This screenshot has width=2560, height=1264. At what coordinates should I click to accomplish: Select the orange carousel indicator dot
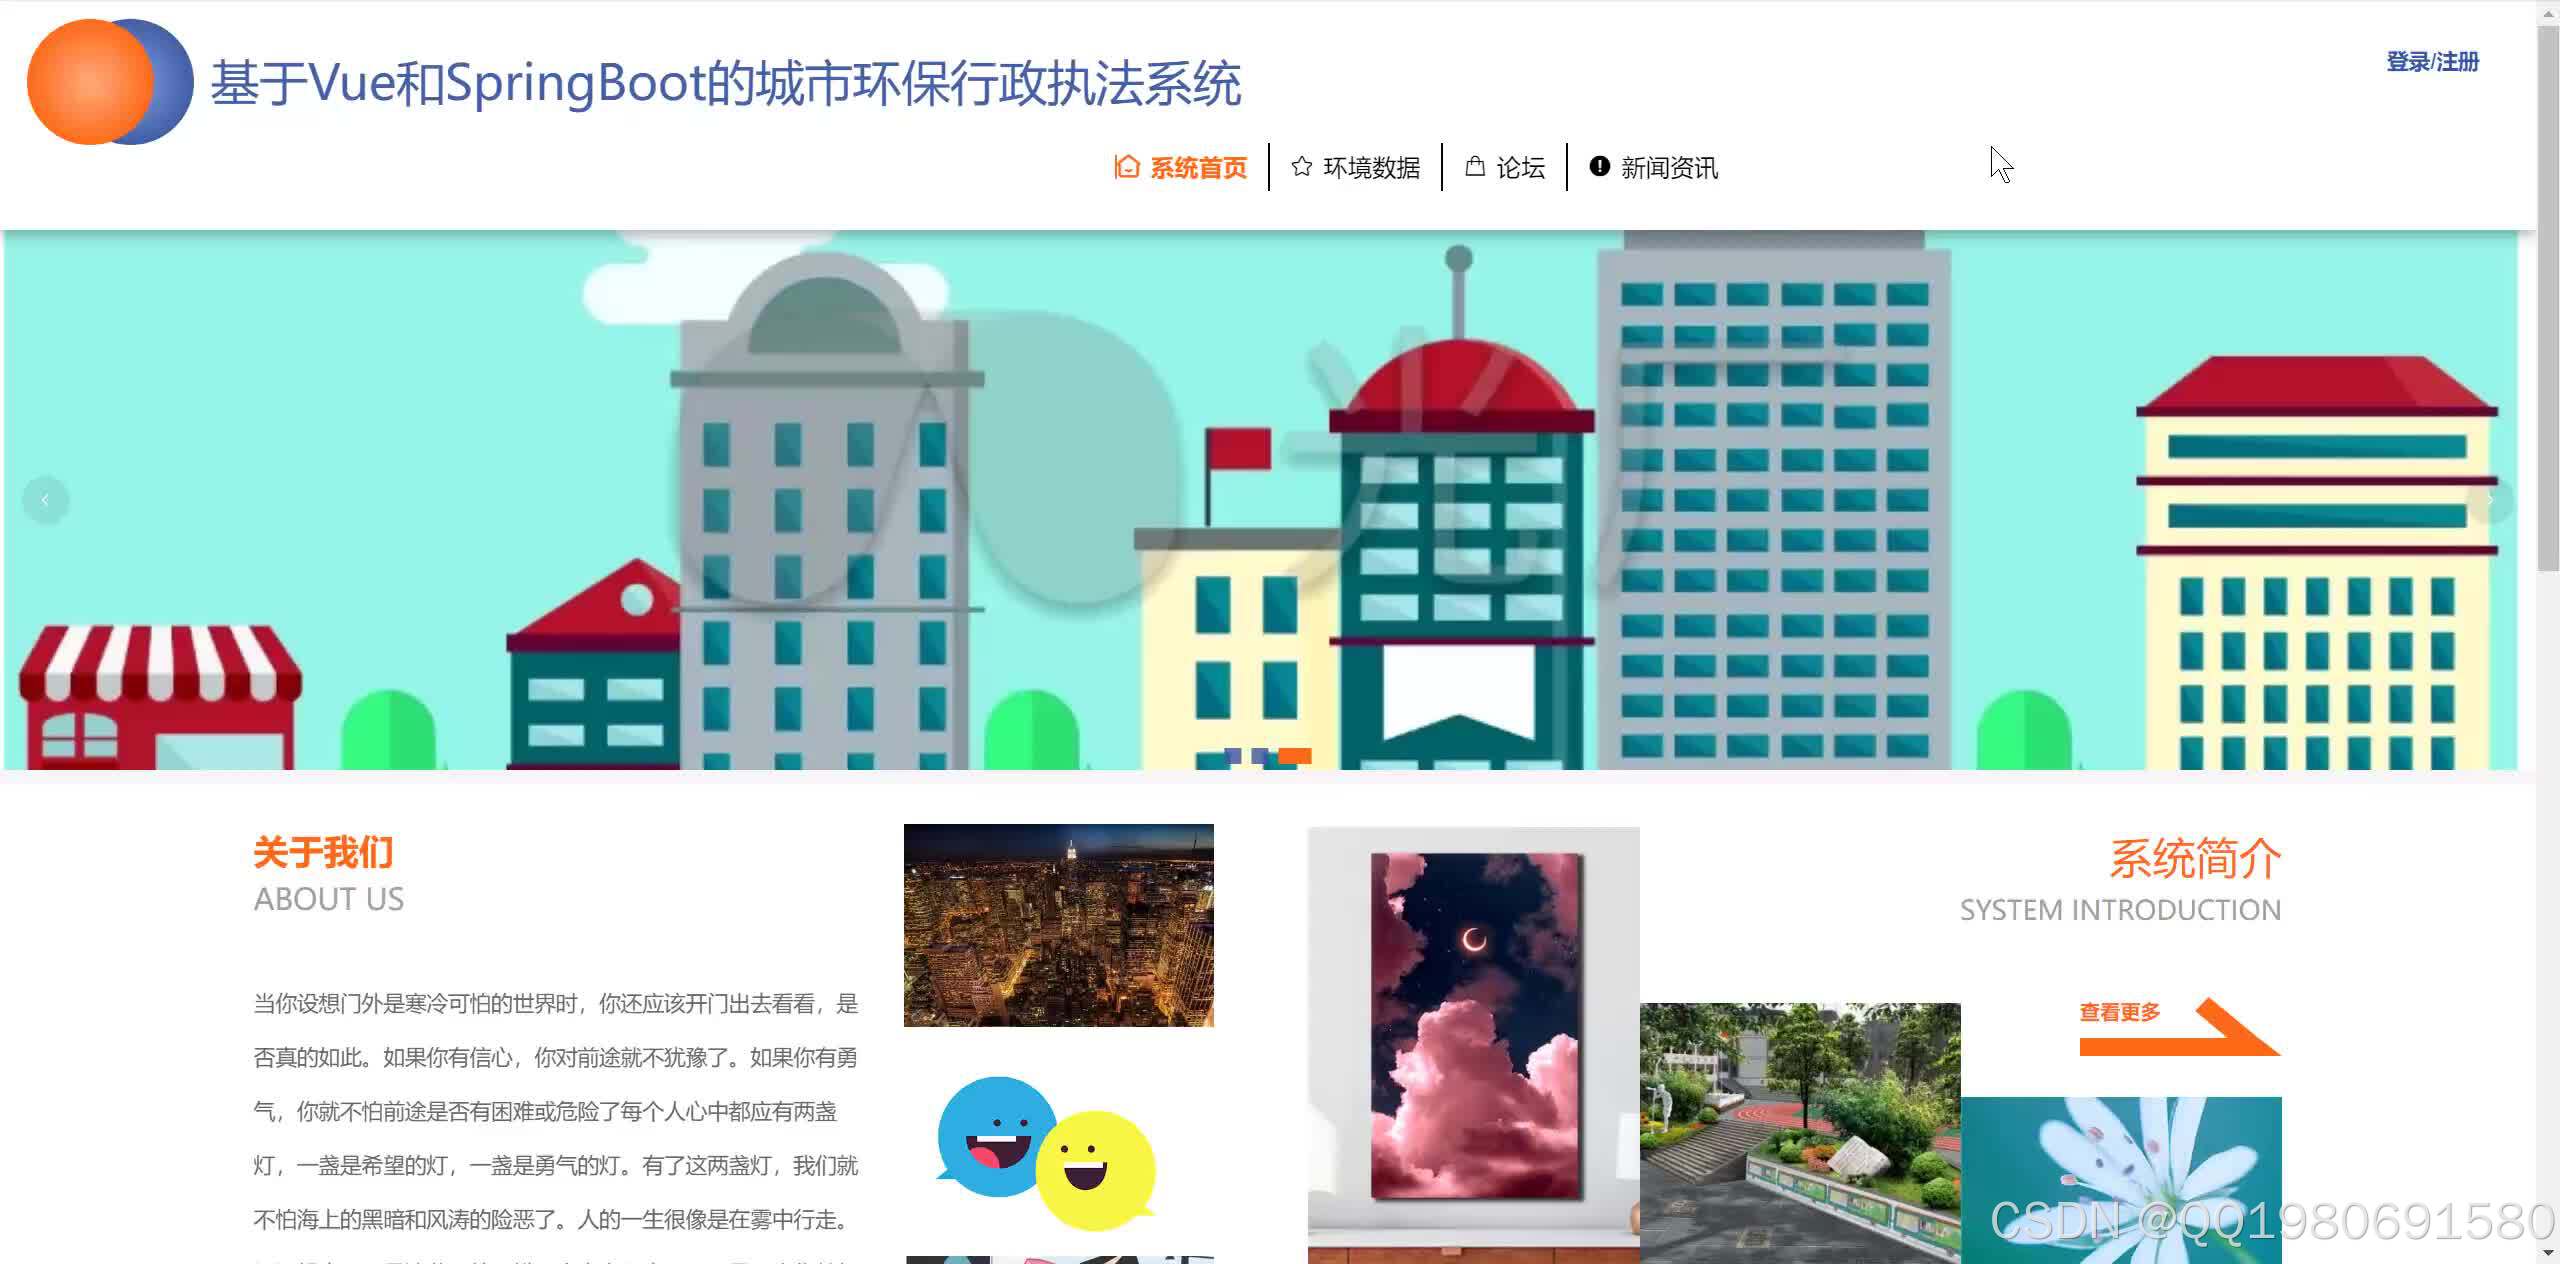click(x=1295, y=757)
